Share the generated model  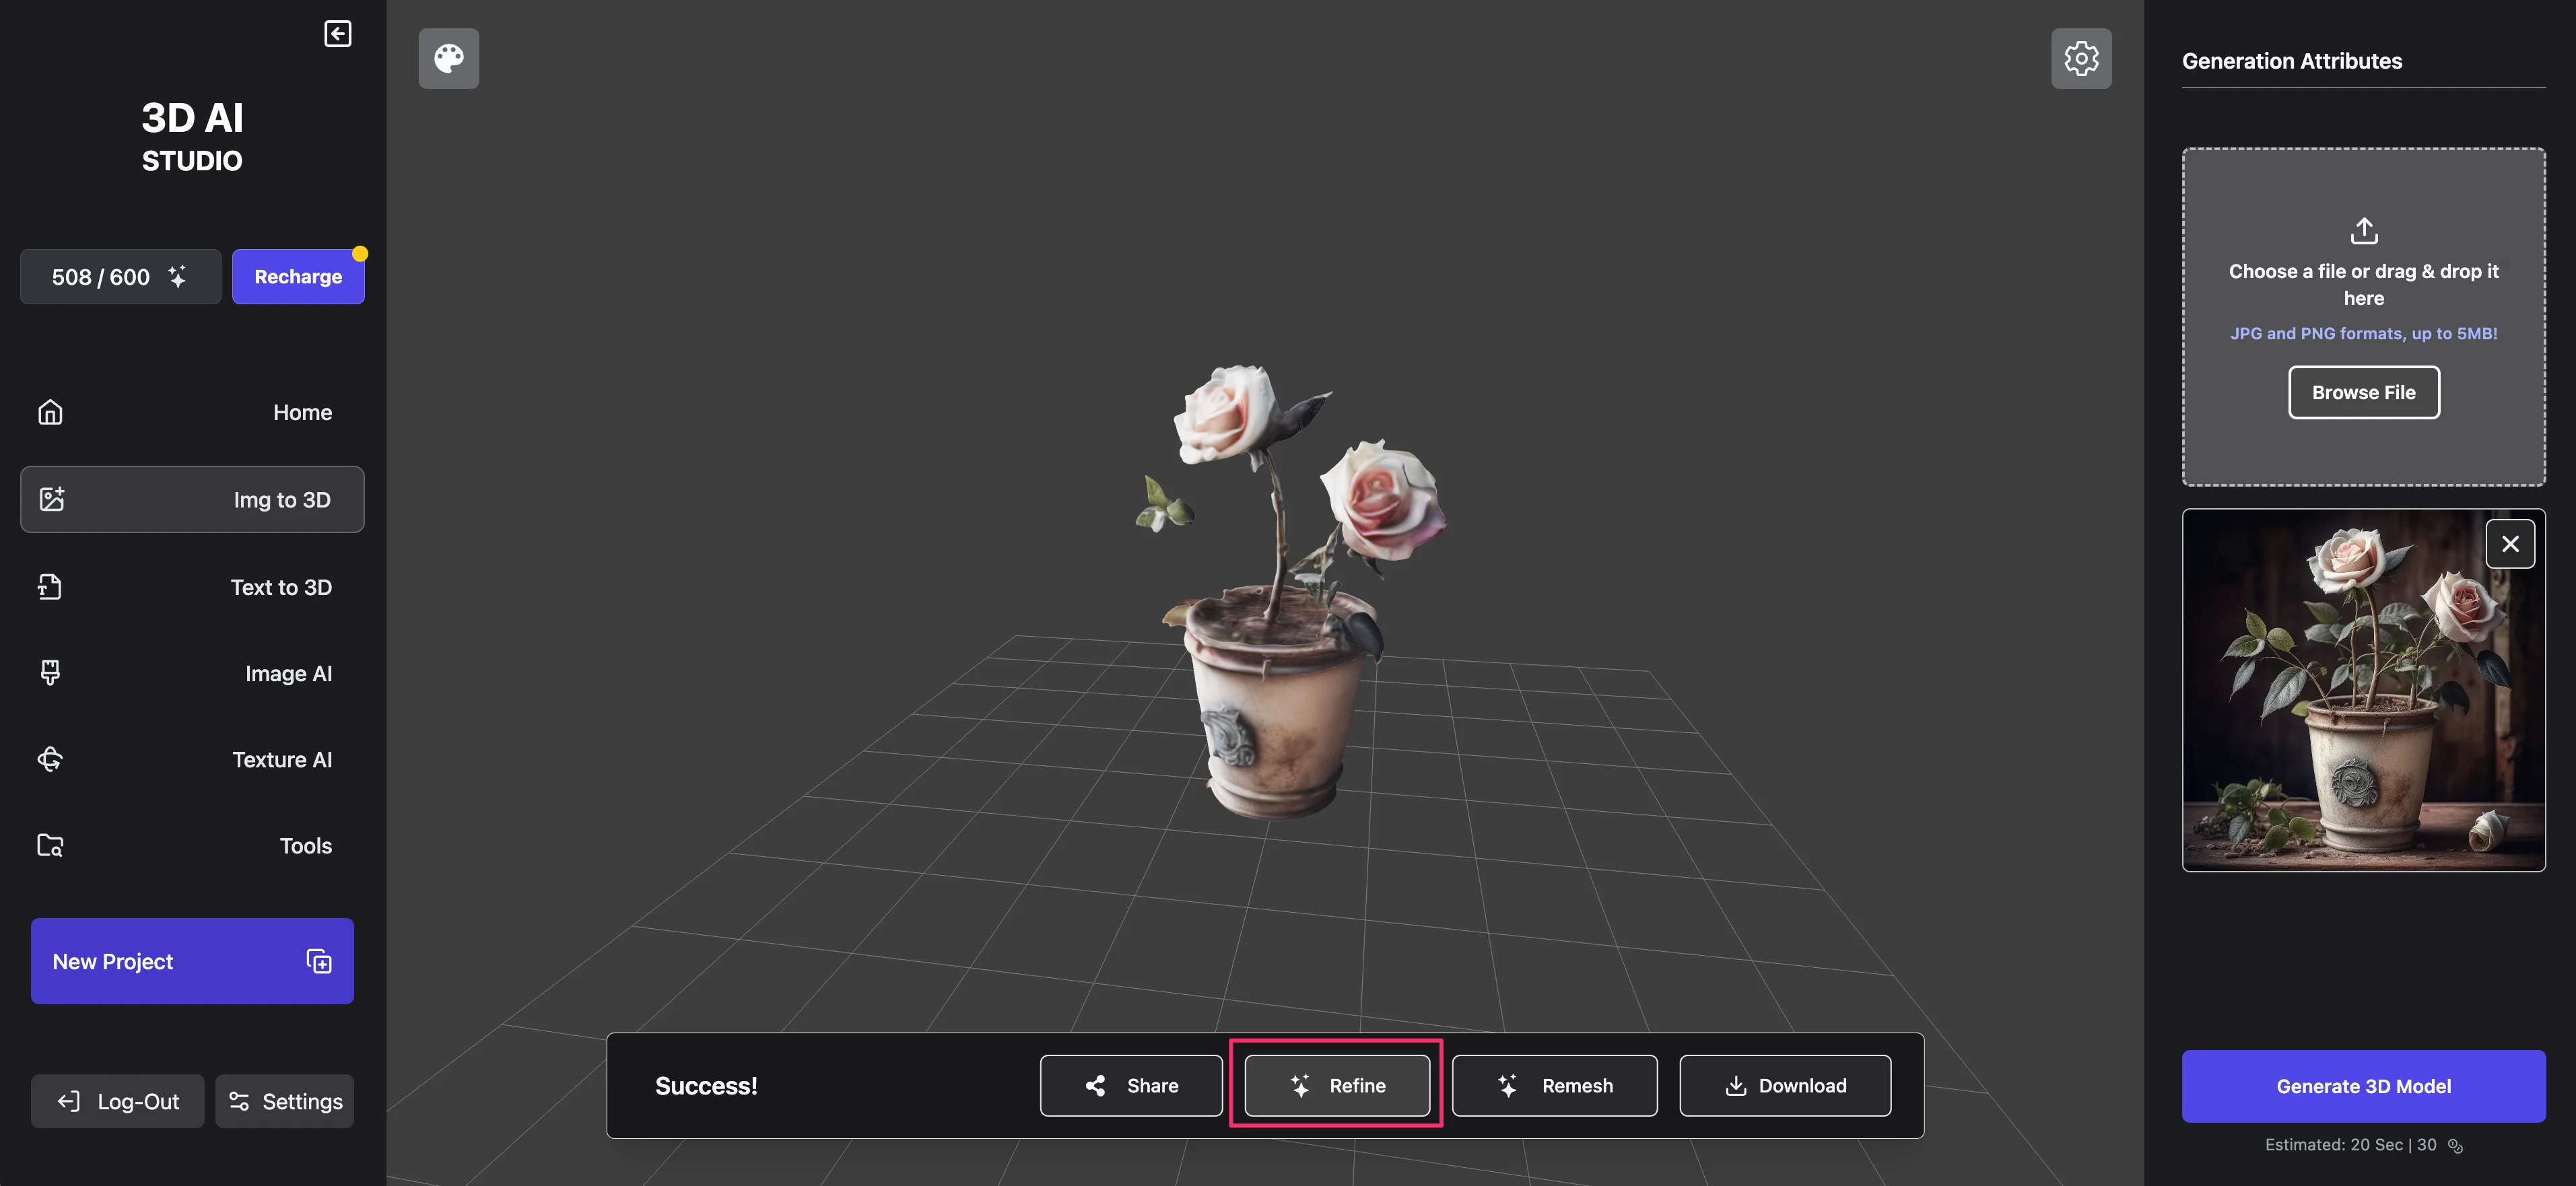(x=1130, y=1085)
